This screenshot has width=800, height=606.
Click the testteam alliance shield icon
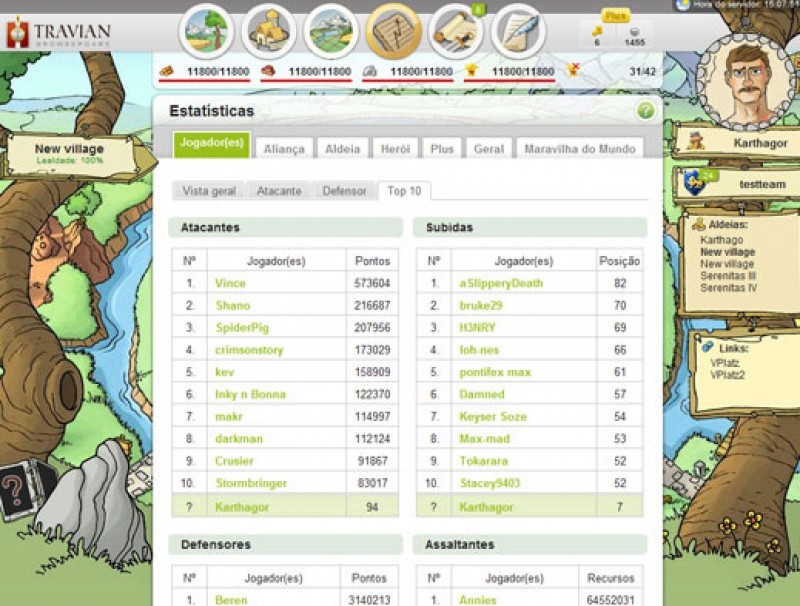tap(695, 184)
